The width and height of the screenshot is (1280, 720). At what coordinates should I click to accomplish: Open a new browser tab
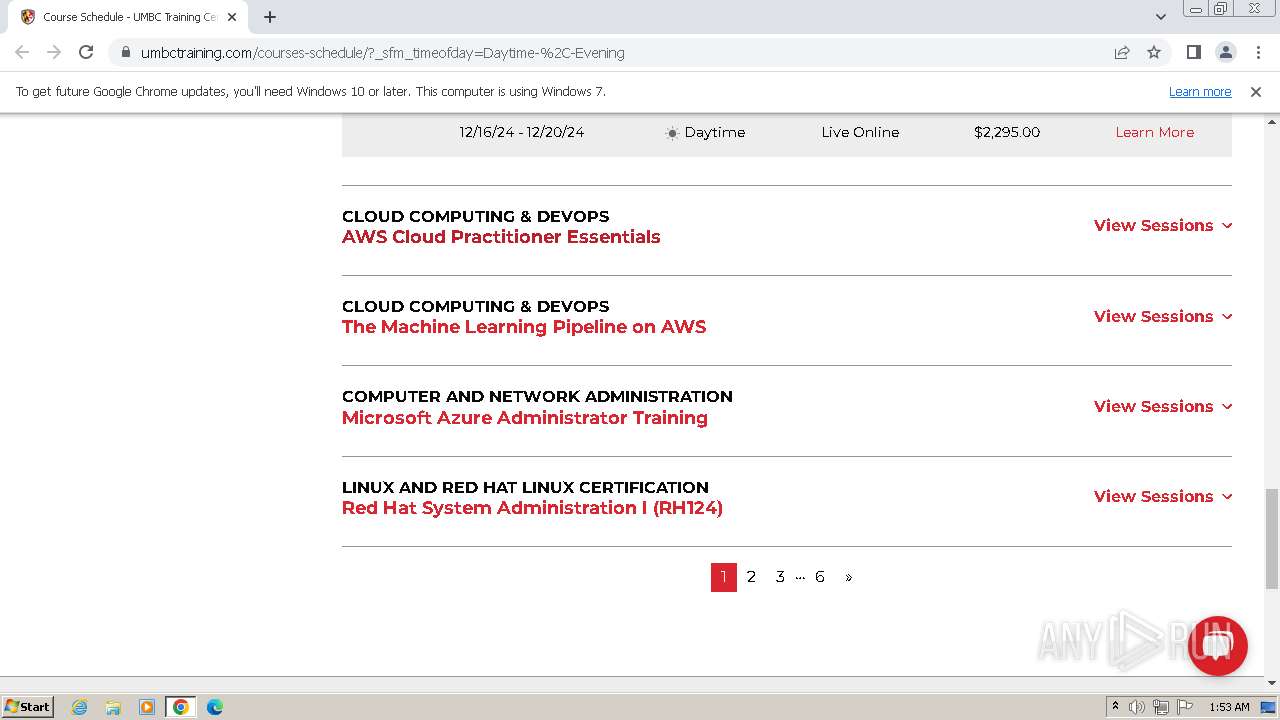(x=270, y=17)
